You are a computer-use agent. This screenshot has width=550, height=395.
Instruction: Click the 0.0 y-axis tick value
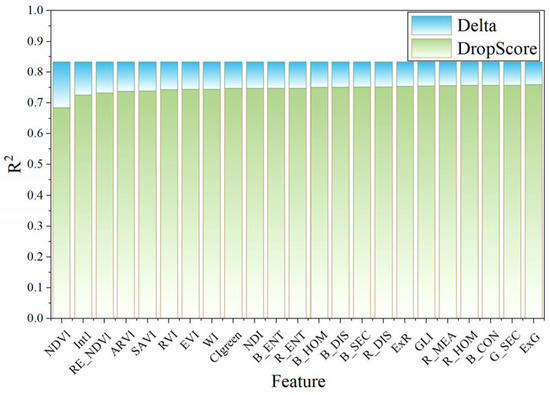[x=35, y=318]
